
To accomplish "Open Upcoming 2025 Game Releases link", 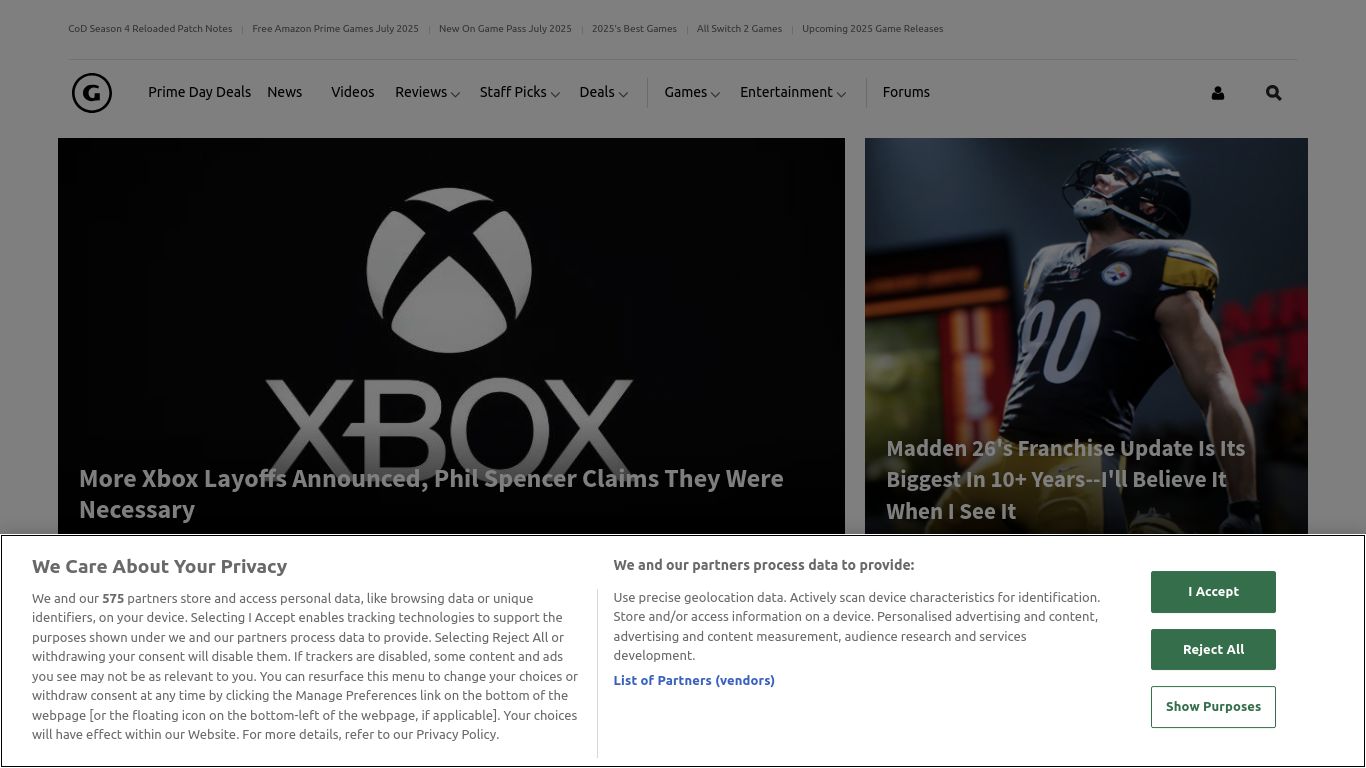I will (x=872, y=29).
